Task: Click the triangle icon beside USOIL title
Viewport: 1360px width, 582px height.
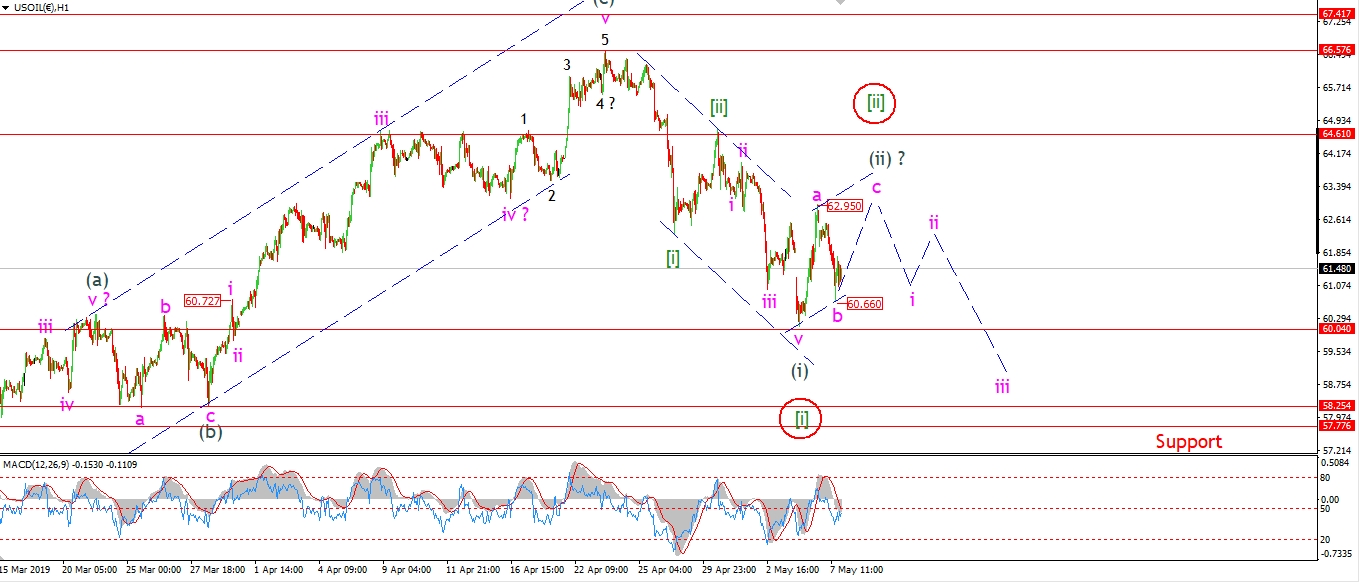Action: tap(5, 7)
